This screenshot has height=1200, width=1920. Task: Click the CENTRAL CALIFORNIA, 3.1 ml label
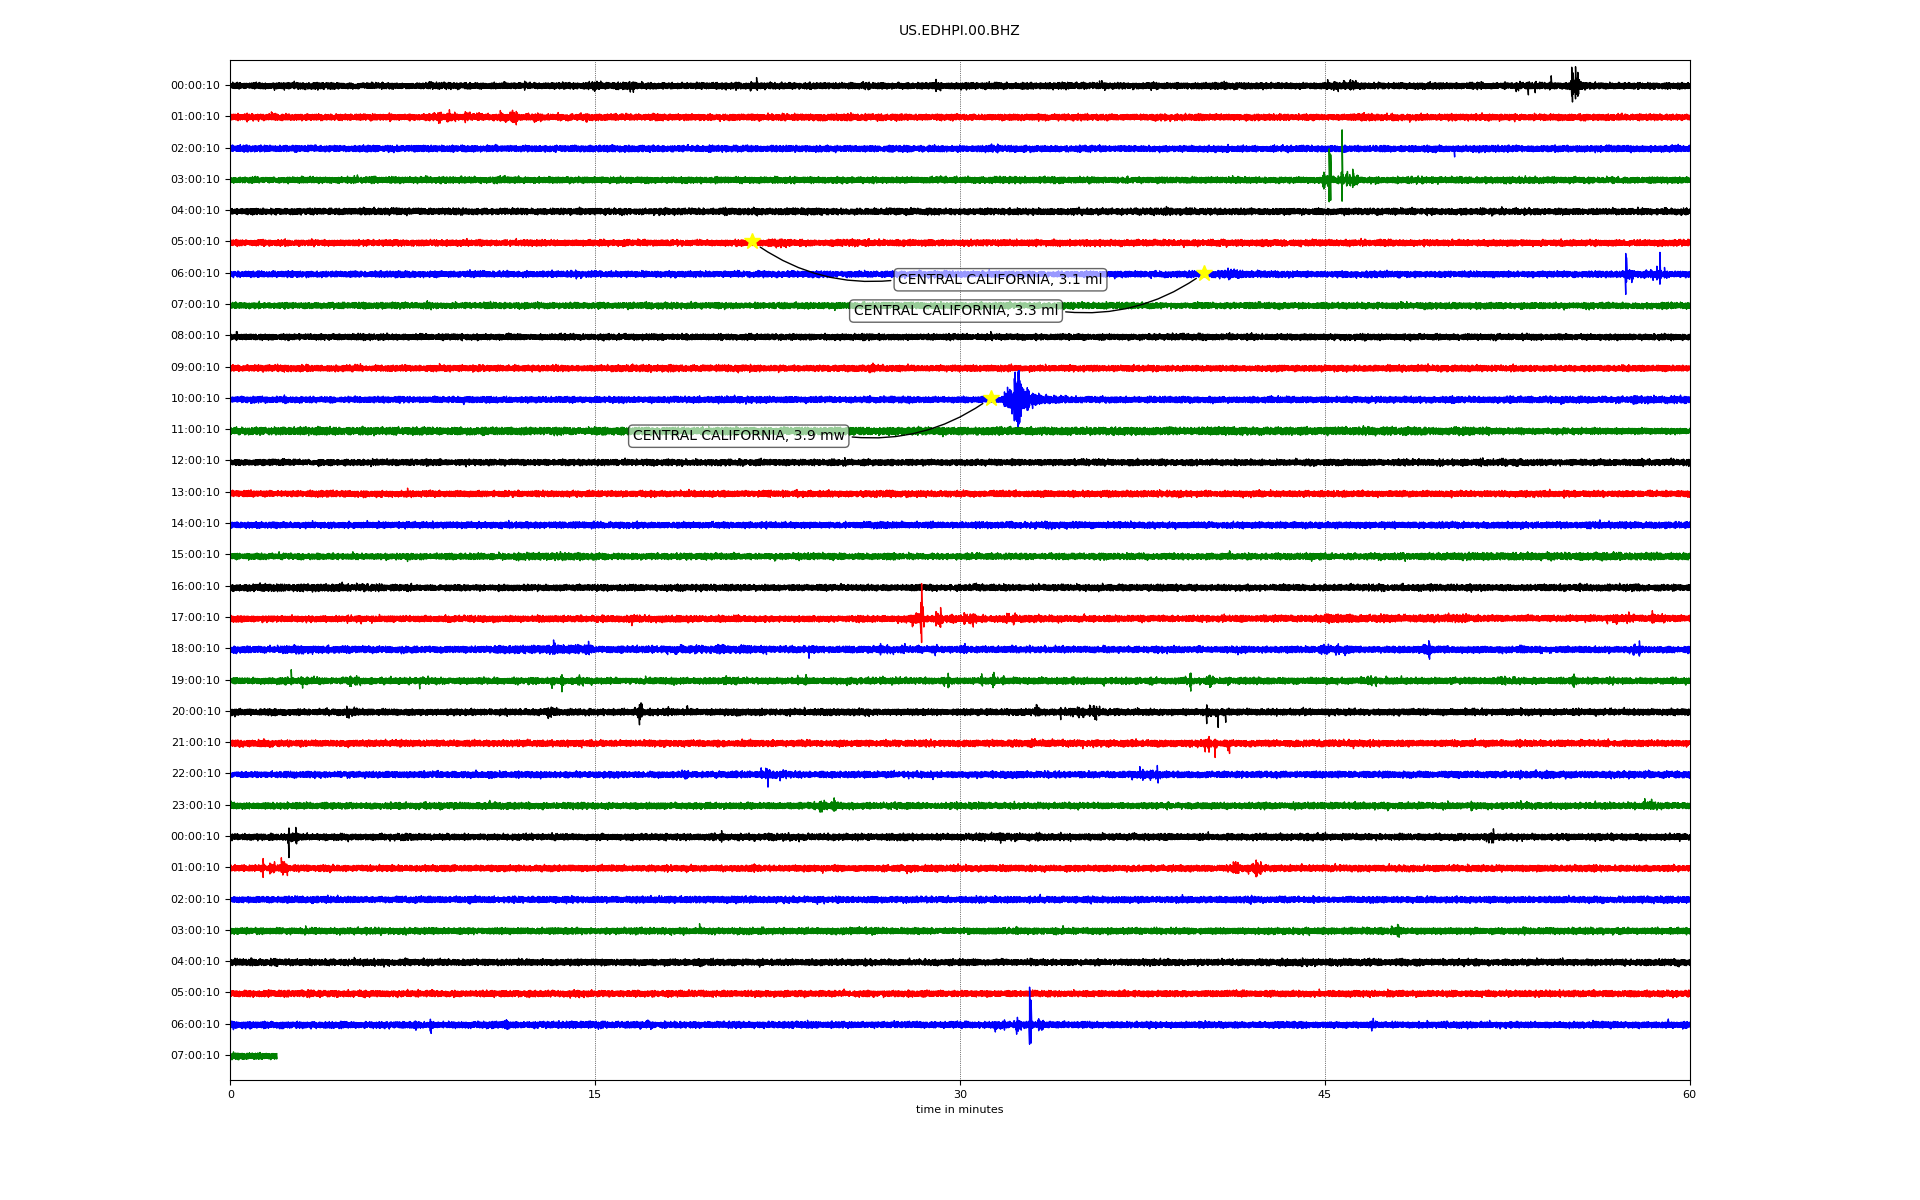pos(999,280)
